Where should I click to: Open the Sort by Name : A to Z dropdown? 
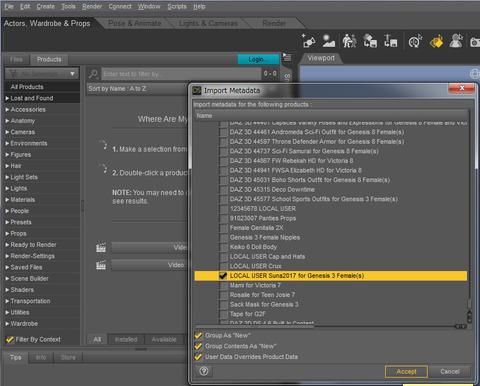pos(137,89)
